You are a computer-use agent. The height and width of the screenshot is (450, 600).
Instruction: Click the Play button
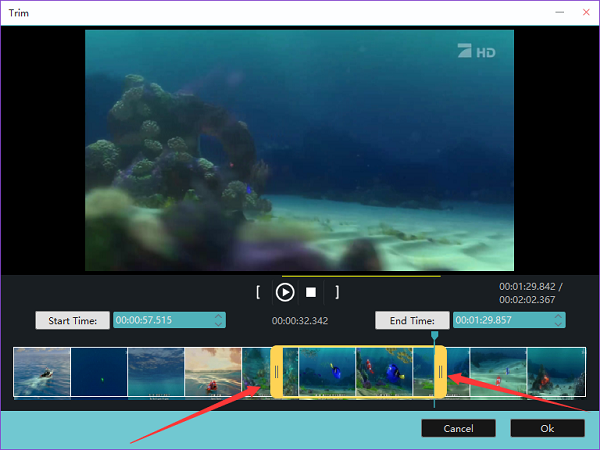point(285,292)
